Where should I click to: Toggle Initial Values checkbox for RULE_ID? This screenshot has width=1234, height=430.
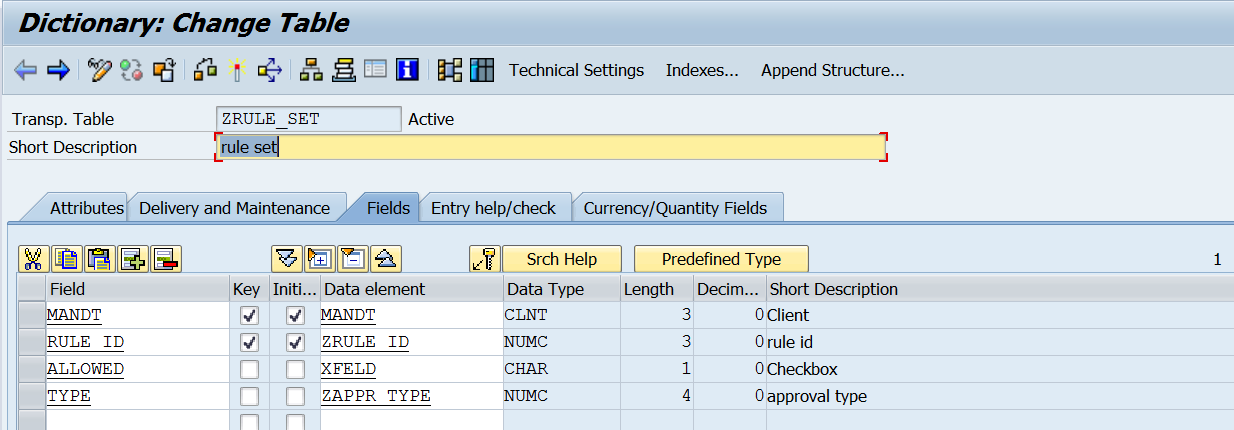(295, 343)
